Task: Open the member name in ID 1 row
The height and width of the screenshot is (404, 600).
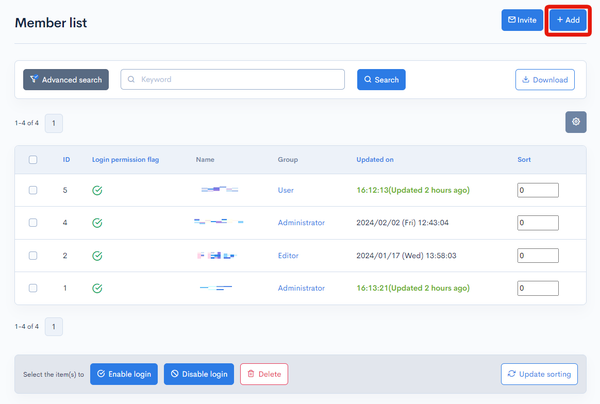Action: [x=216, y=288]
